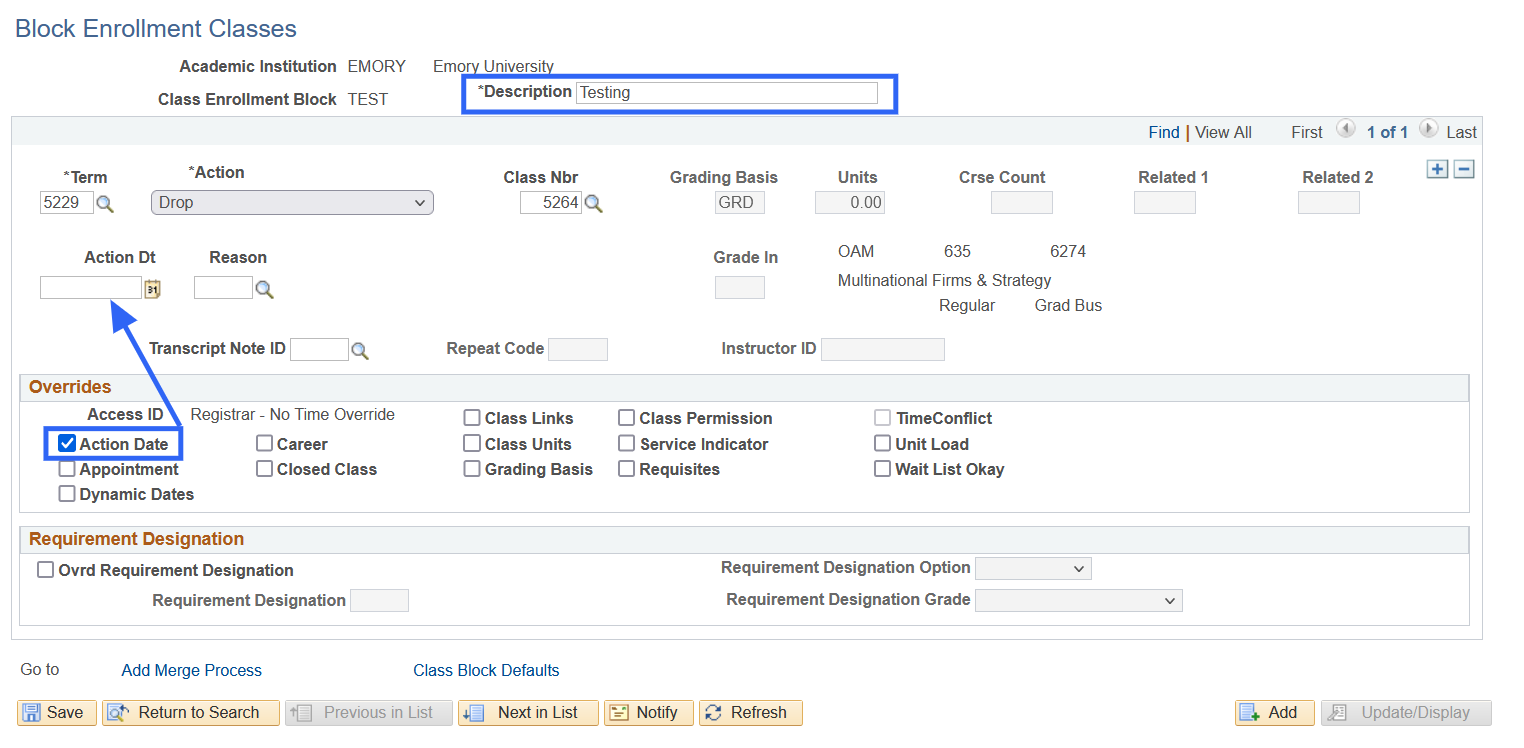Go to the next row arrow
Image resolution: width=1524 pixels, height=748 pixels.
click(1428, 130)
